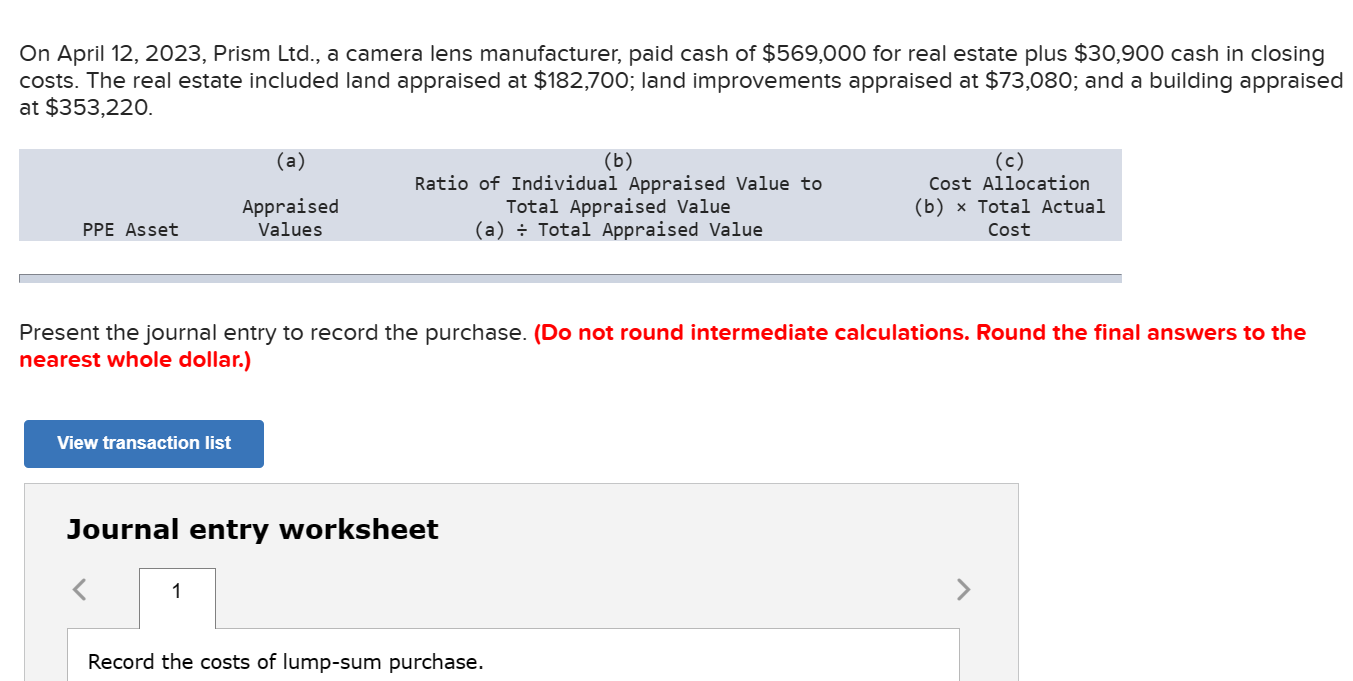The width and height of the screenshot is (1353, 681).
Task: Select the Journal entry worksheet title
Action: pyautogui.click(x=252, y=529)
